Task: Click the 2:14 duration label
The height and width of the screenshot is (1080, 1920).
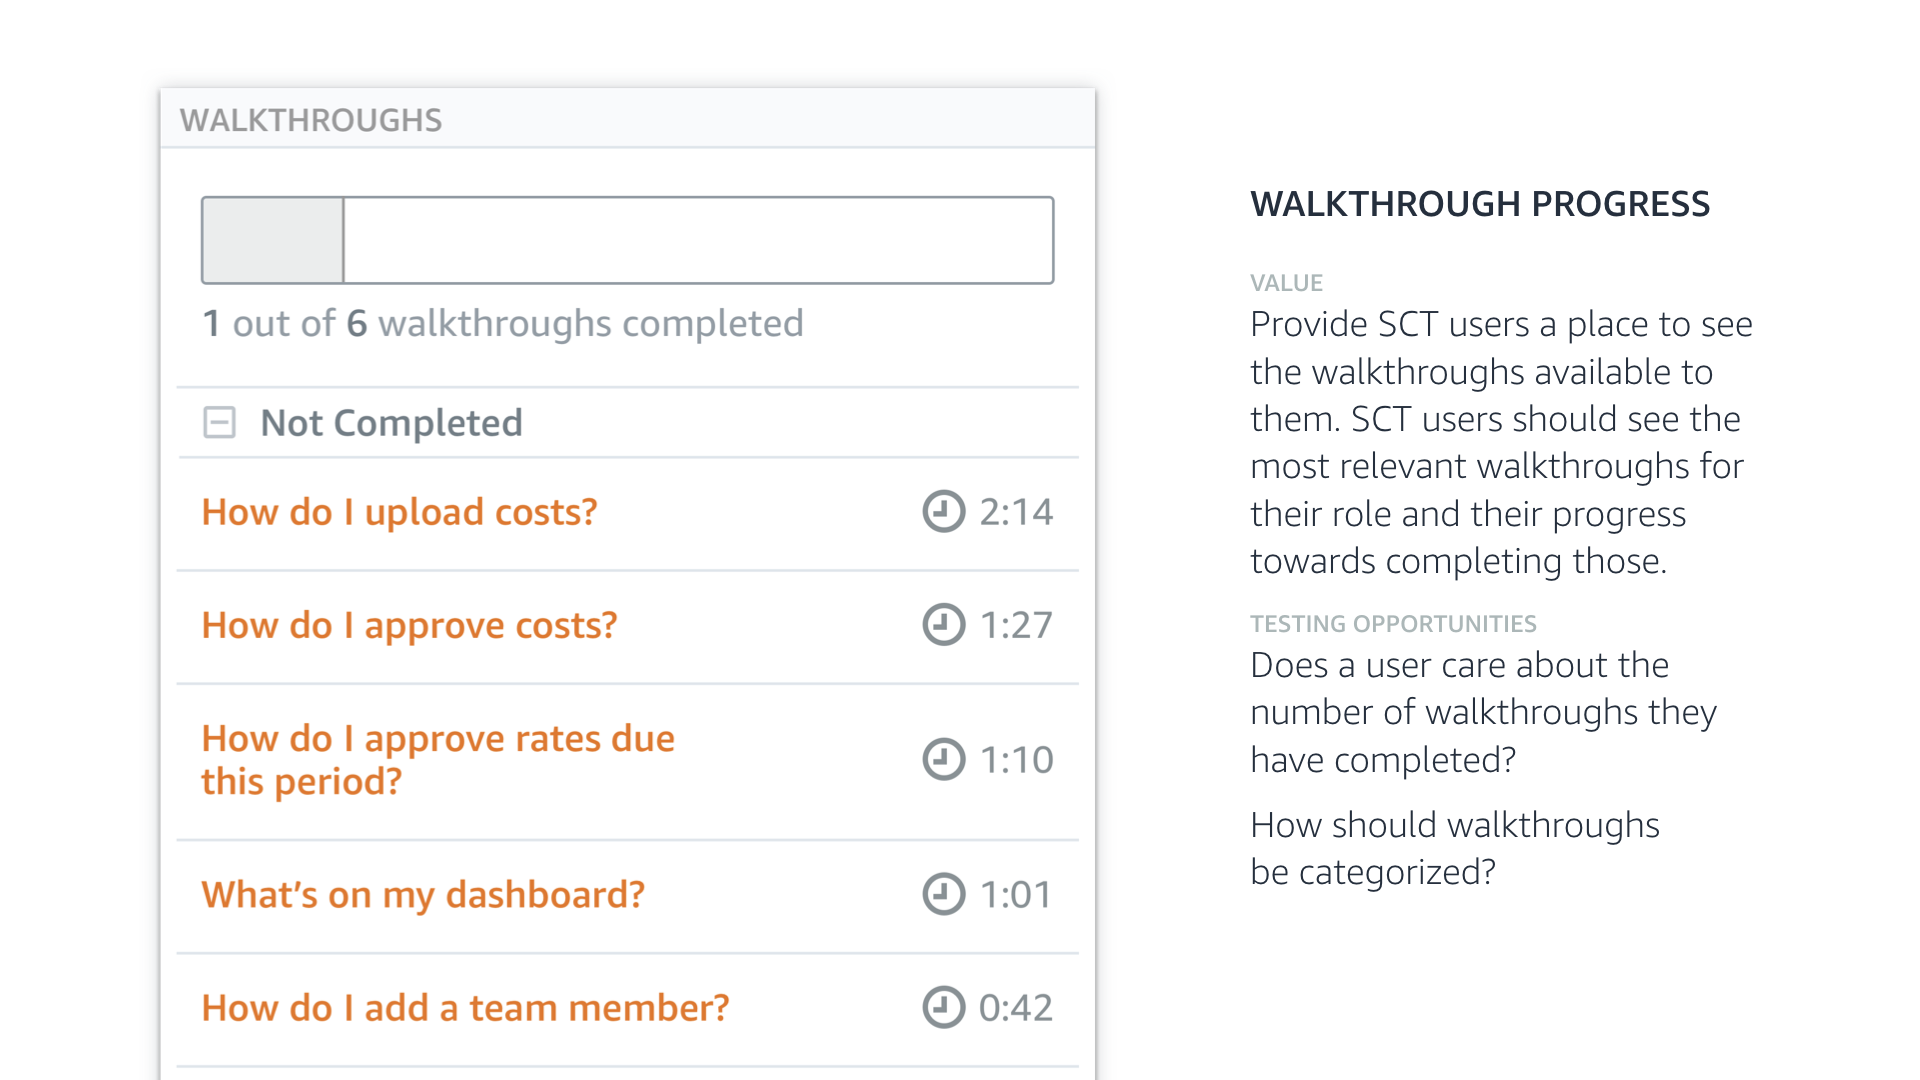Action: [1016, 512]
